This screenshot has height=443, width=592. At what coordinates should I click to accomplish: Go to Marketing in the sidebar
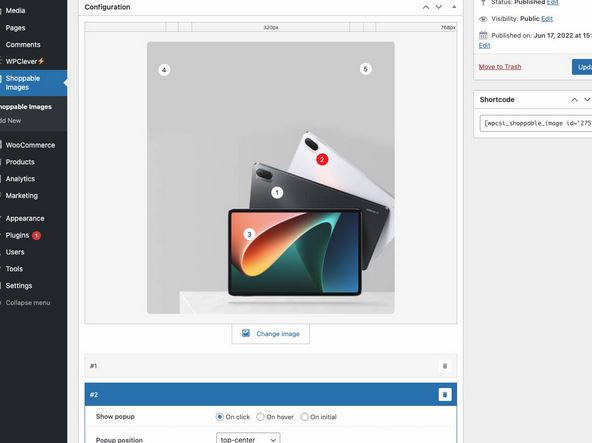click(x=22, y=196)
